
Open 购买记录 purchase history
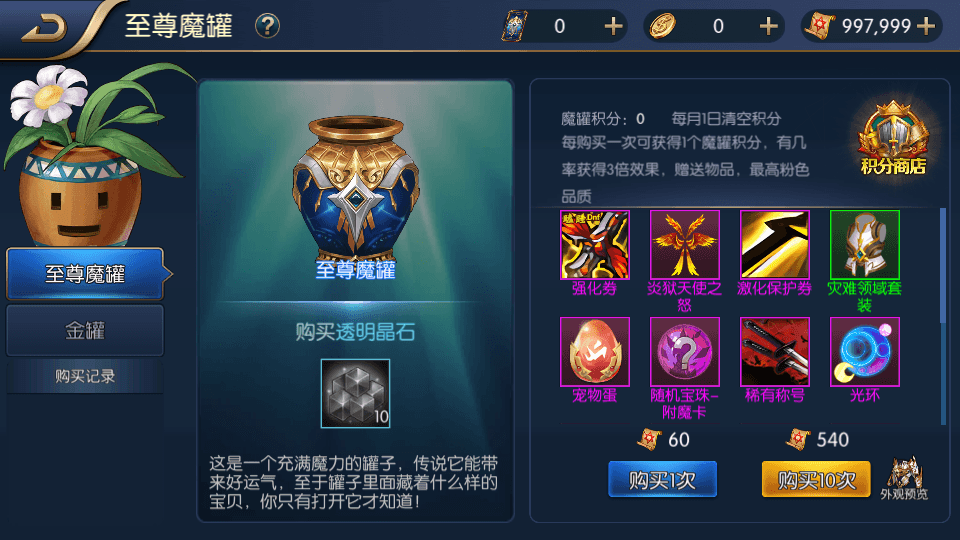pos(85,376)
